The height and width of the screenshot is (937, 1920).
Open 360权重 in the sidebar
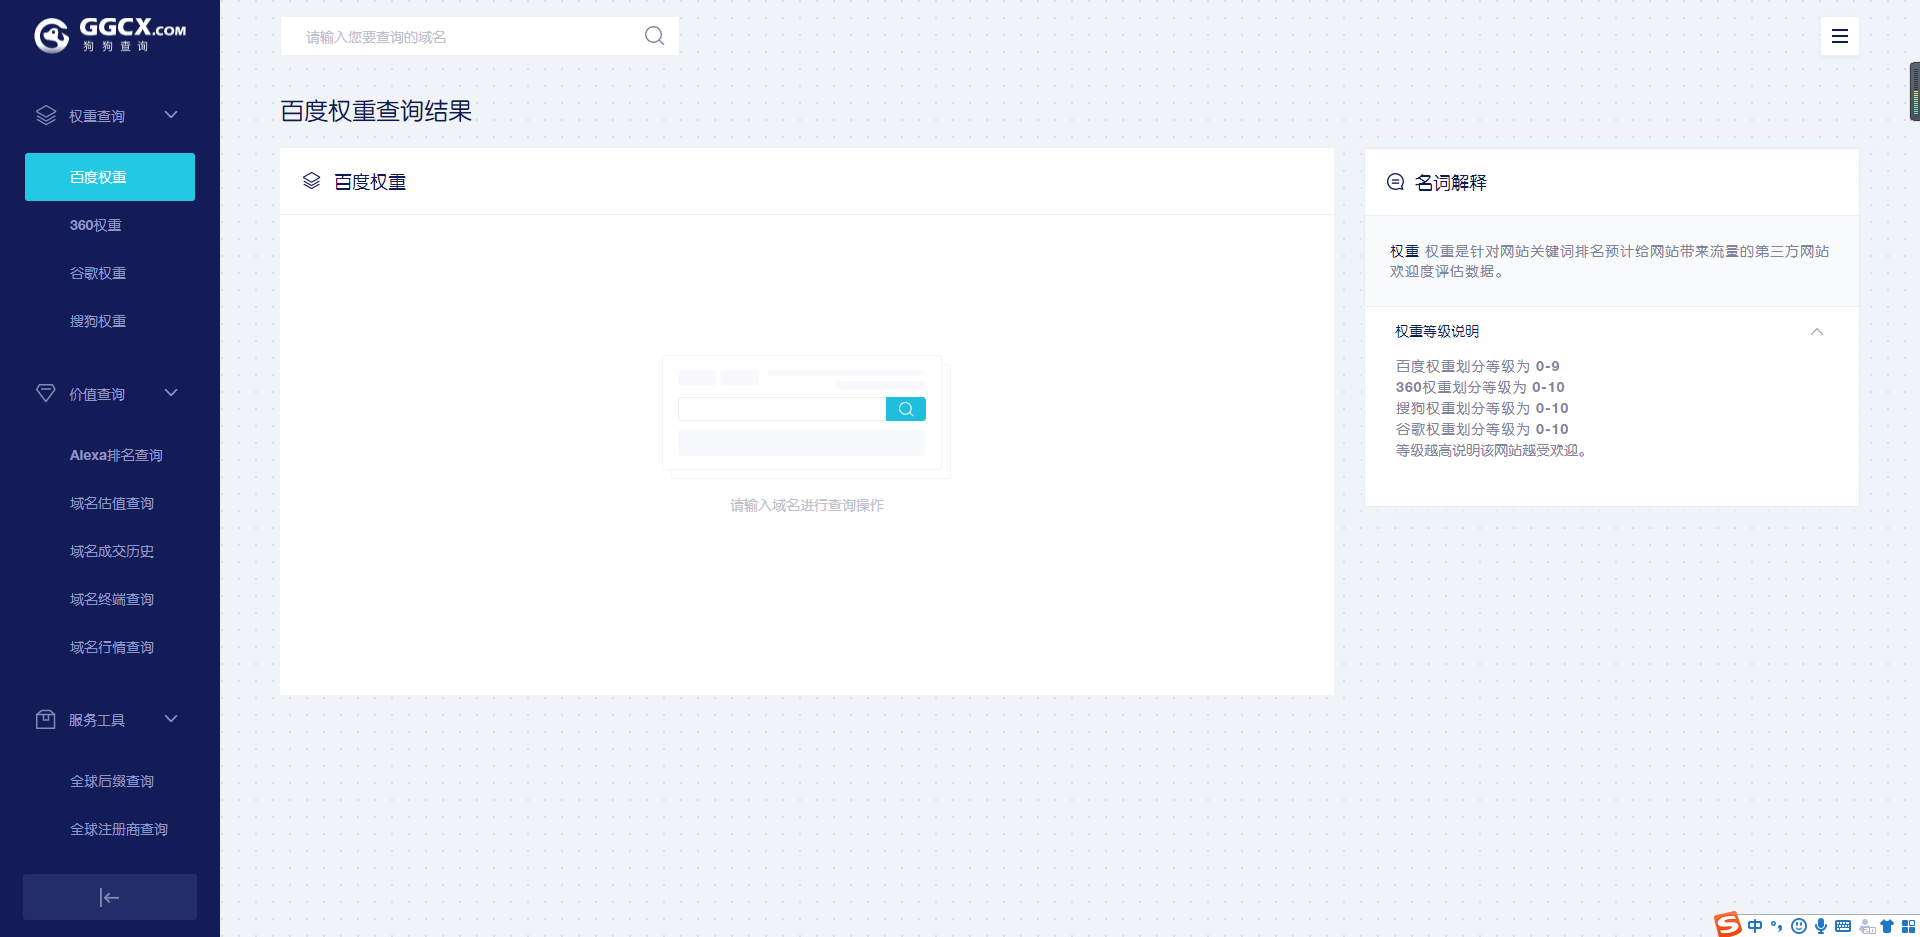click(96, 225)
